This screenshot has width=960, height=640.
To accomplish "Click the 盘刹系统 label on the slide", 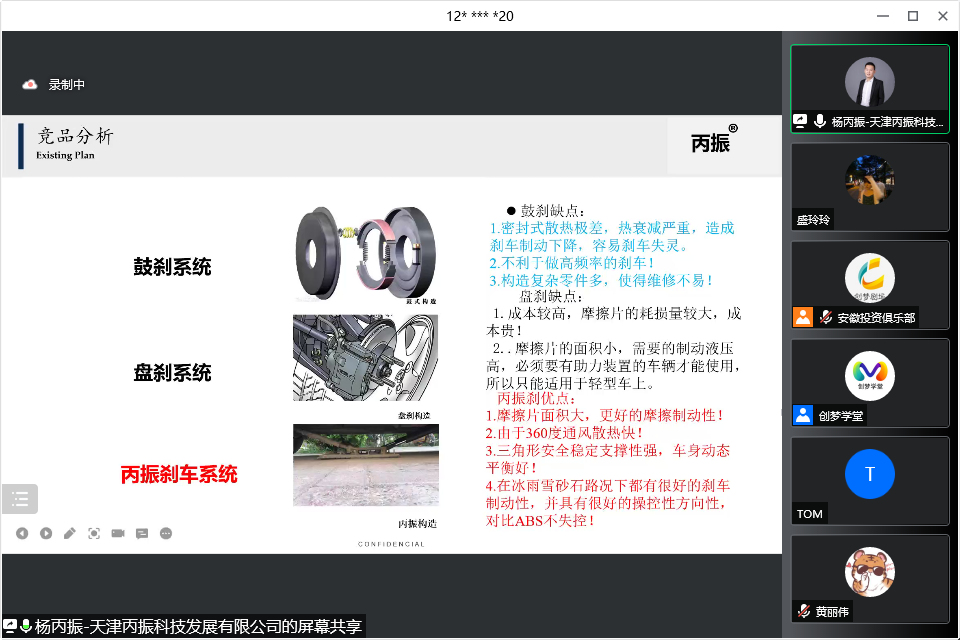I will (172, 372).
